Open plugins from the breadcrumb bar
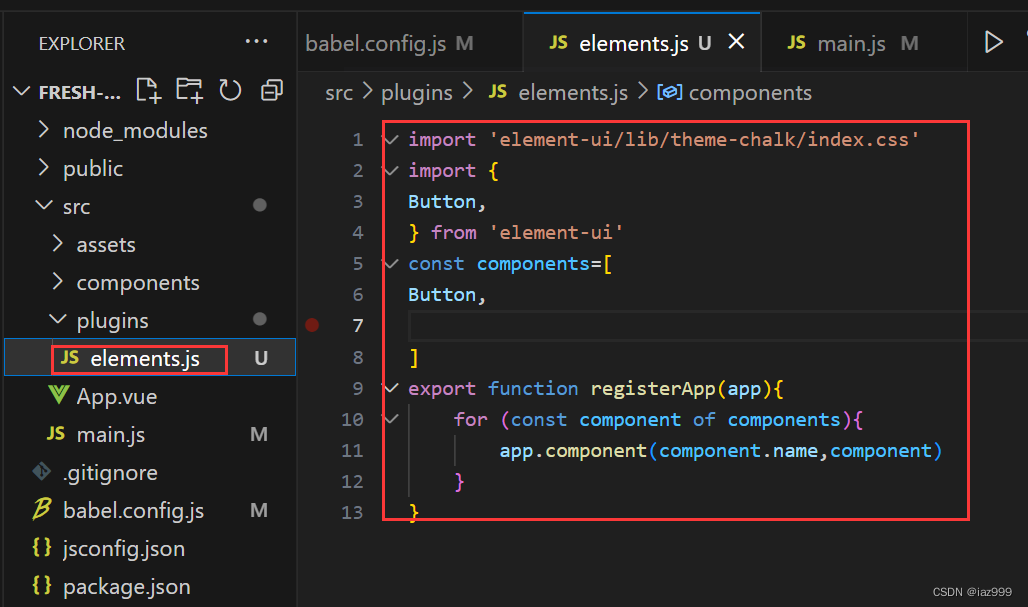1028x607 pixels. coord(416,92)
